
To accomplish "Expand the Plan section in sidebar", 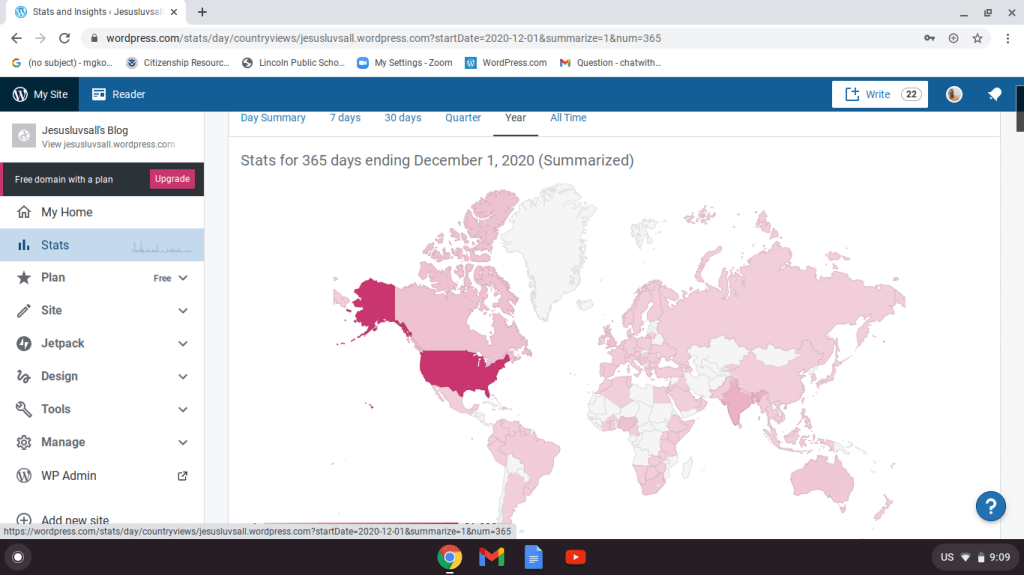I will coord(183,278).
